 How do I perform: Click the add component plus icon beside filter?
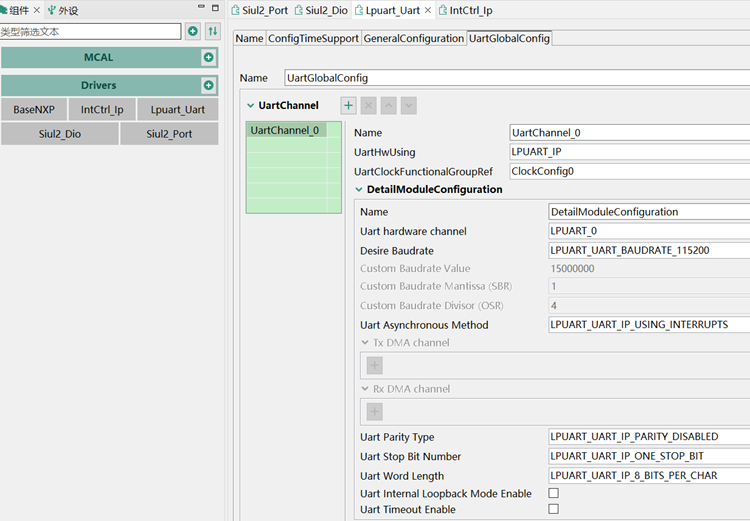pos(193,32)
